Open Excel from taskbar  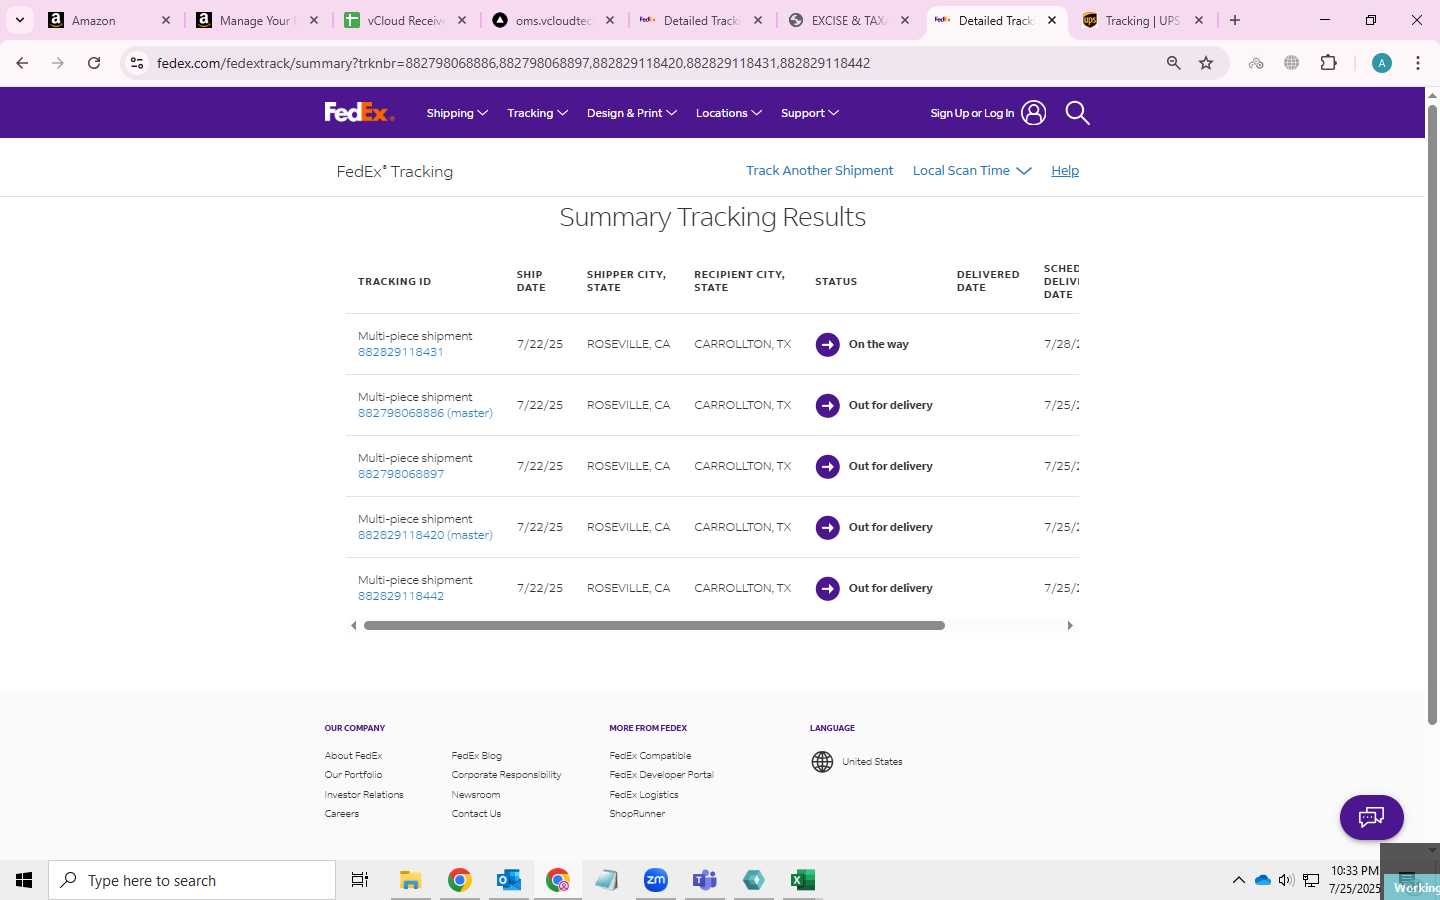tap(803, 880)
